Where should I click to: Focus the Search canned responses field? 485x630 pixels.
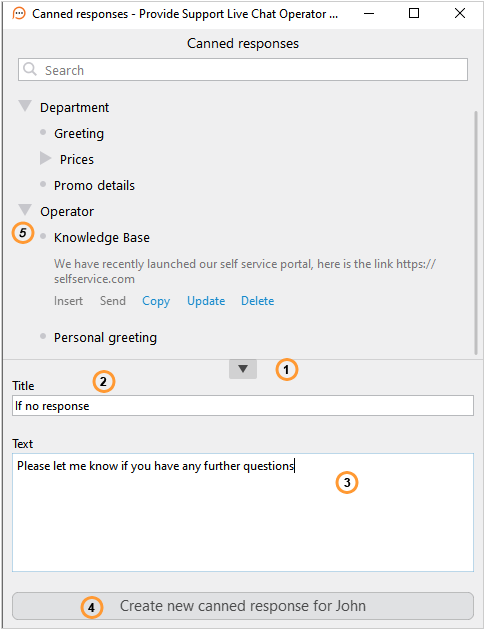243,70
